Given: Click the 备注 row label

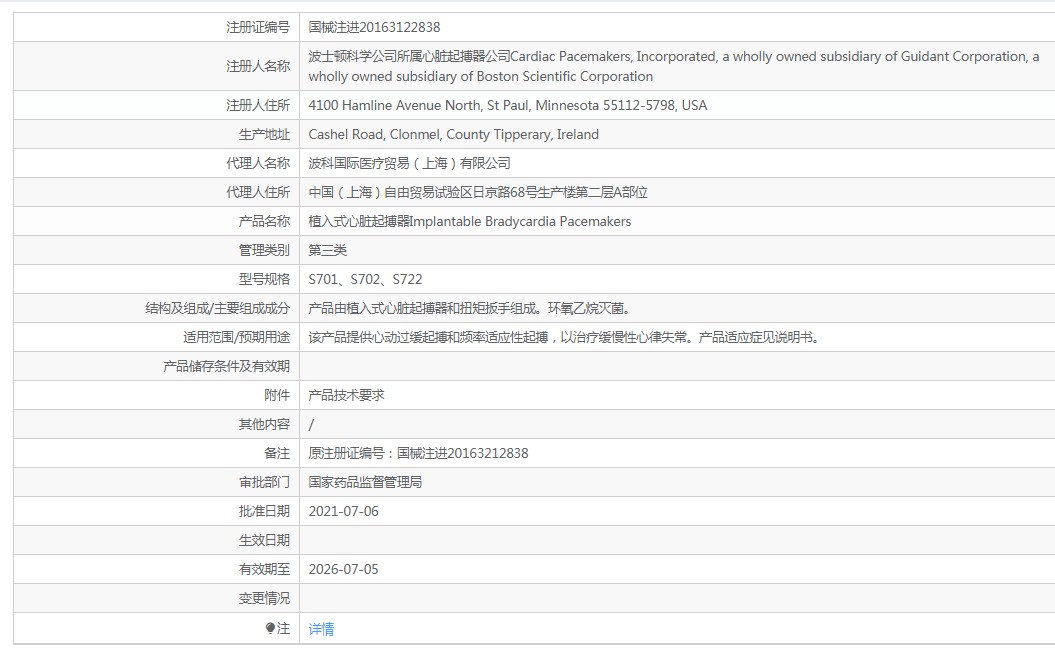Looking at the screenshot, I should tap(277, 452).
